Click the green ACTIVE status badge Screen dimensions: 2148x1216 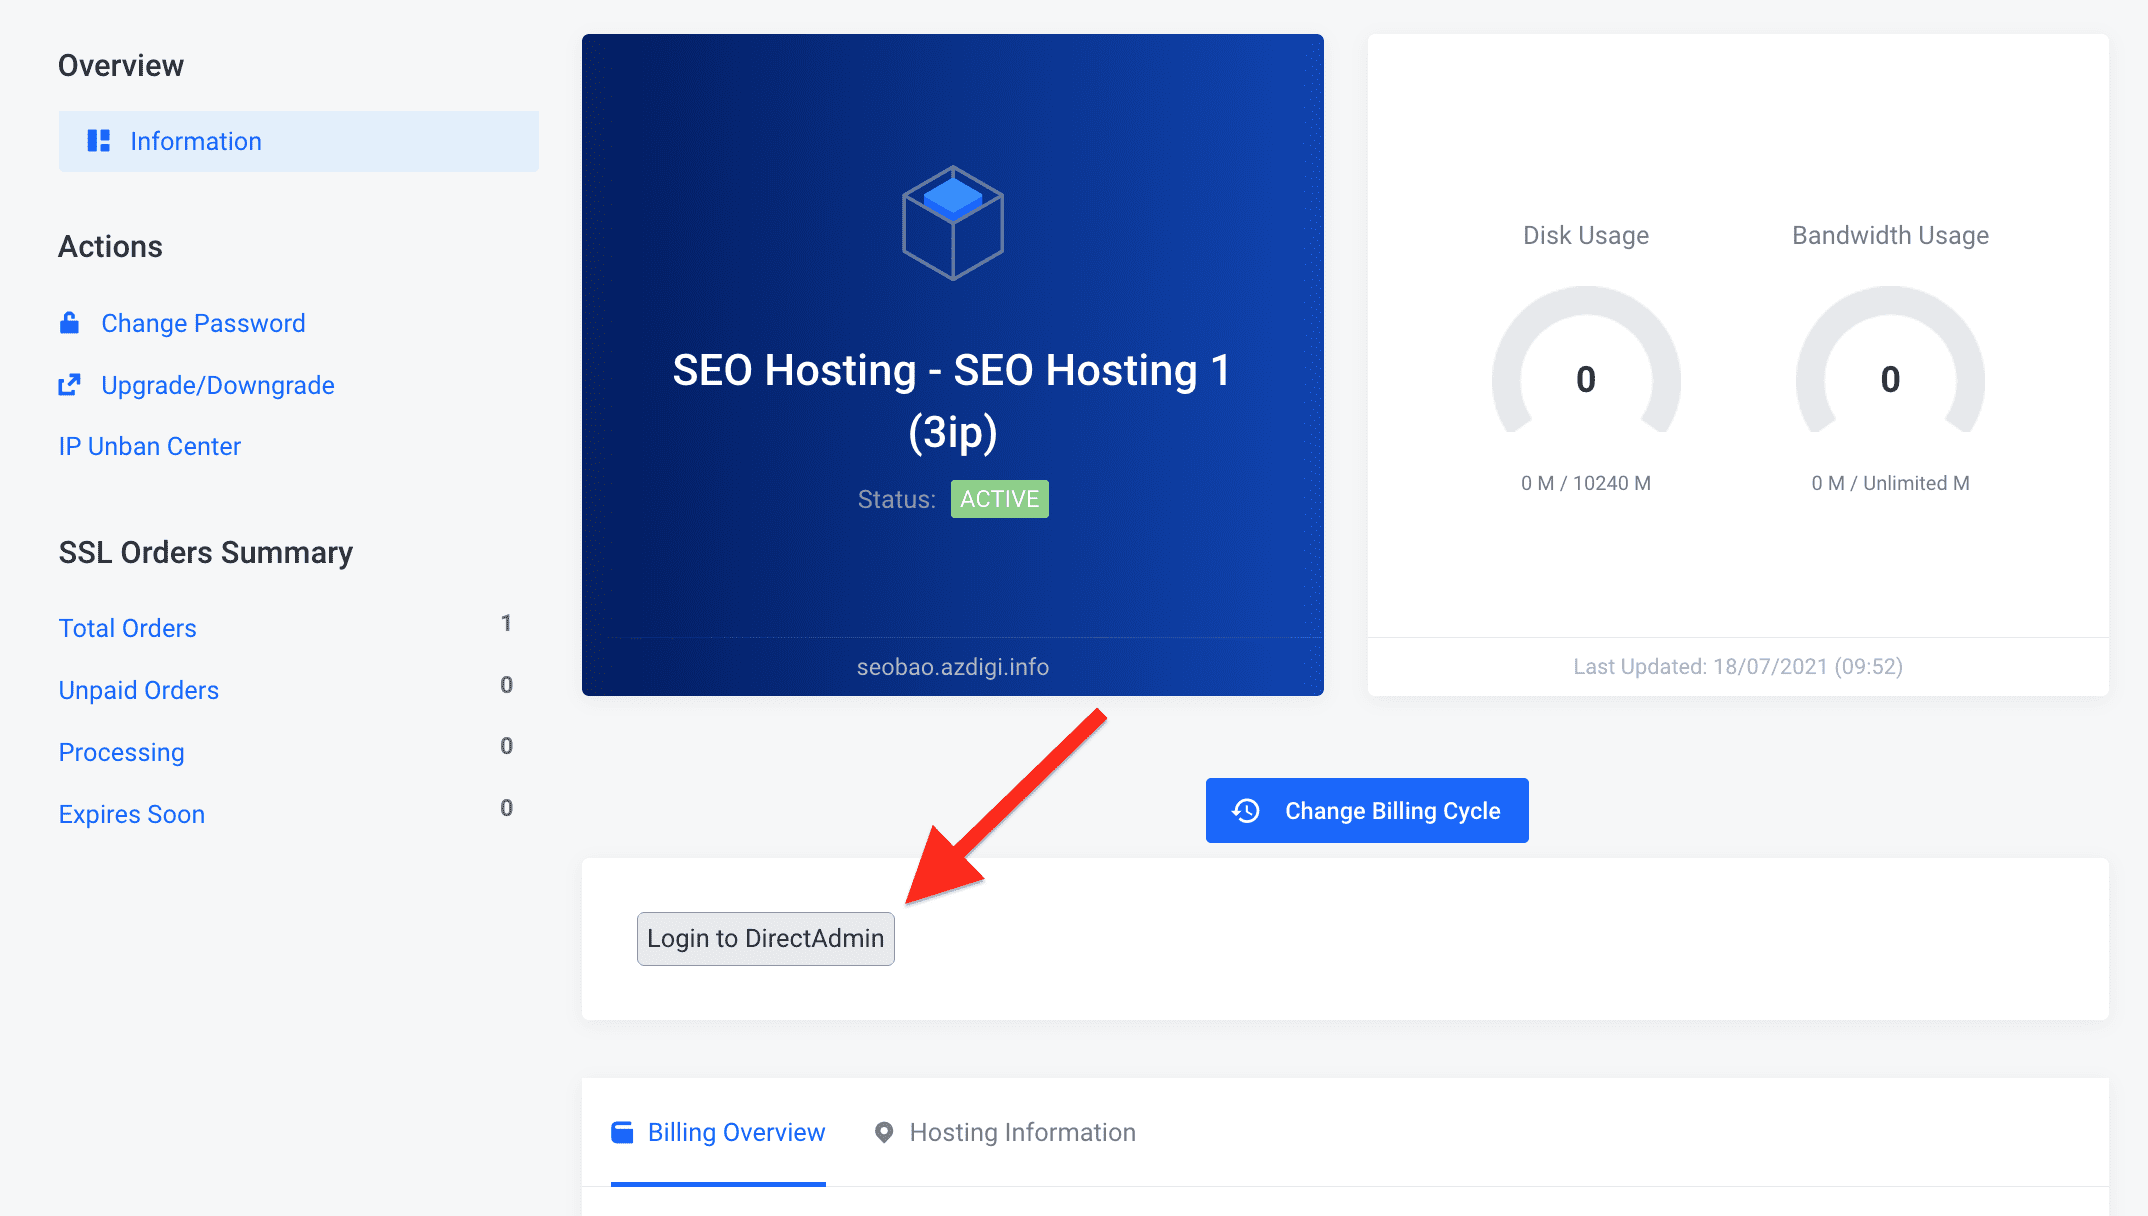(999, 499)
